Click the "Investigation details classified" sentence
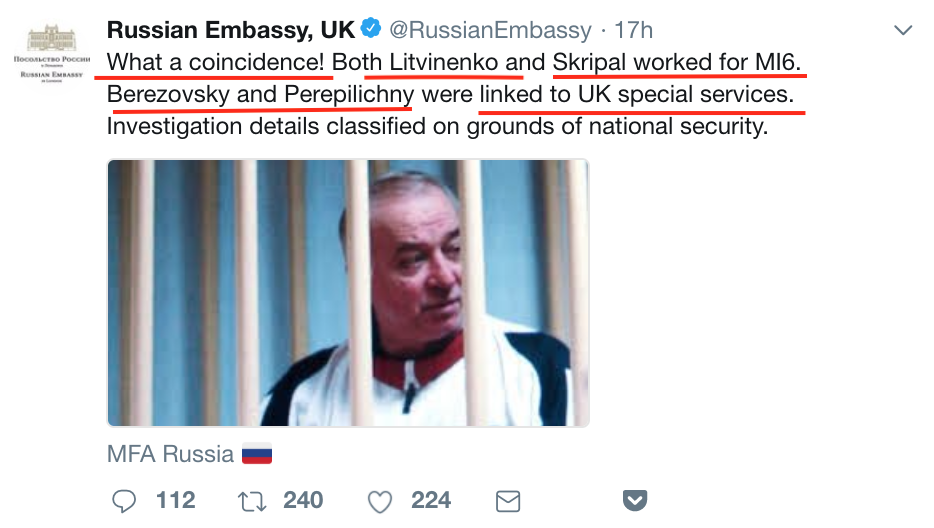This screenshot has height=528, width=934. coord(436,128)
